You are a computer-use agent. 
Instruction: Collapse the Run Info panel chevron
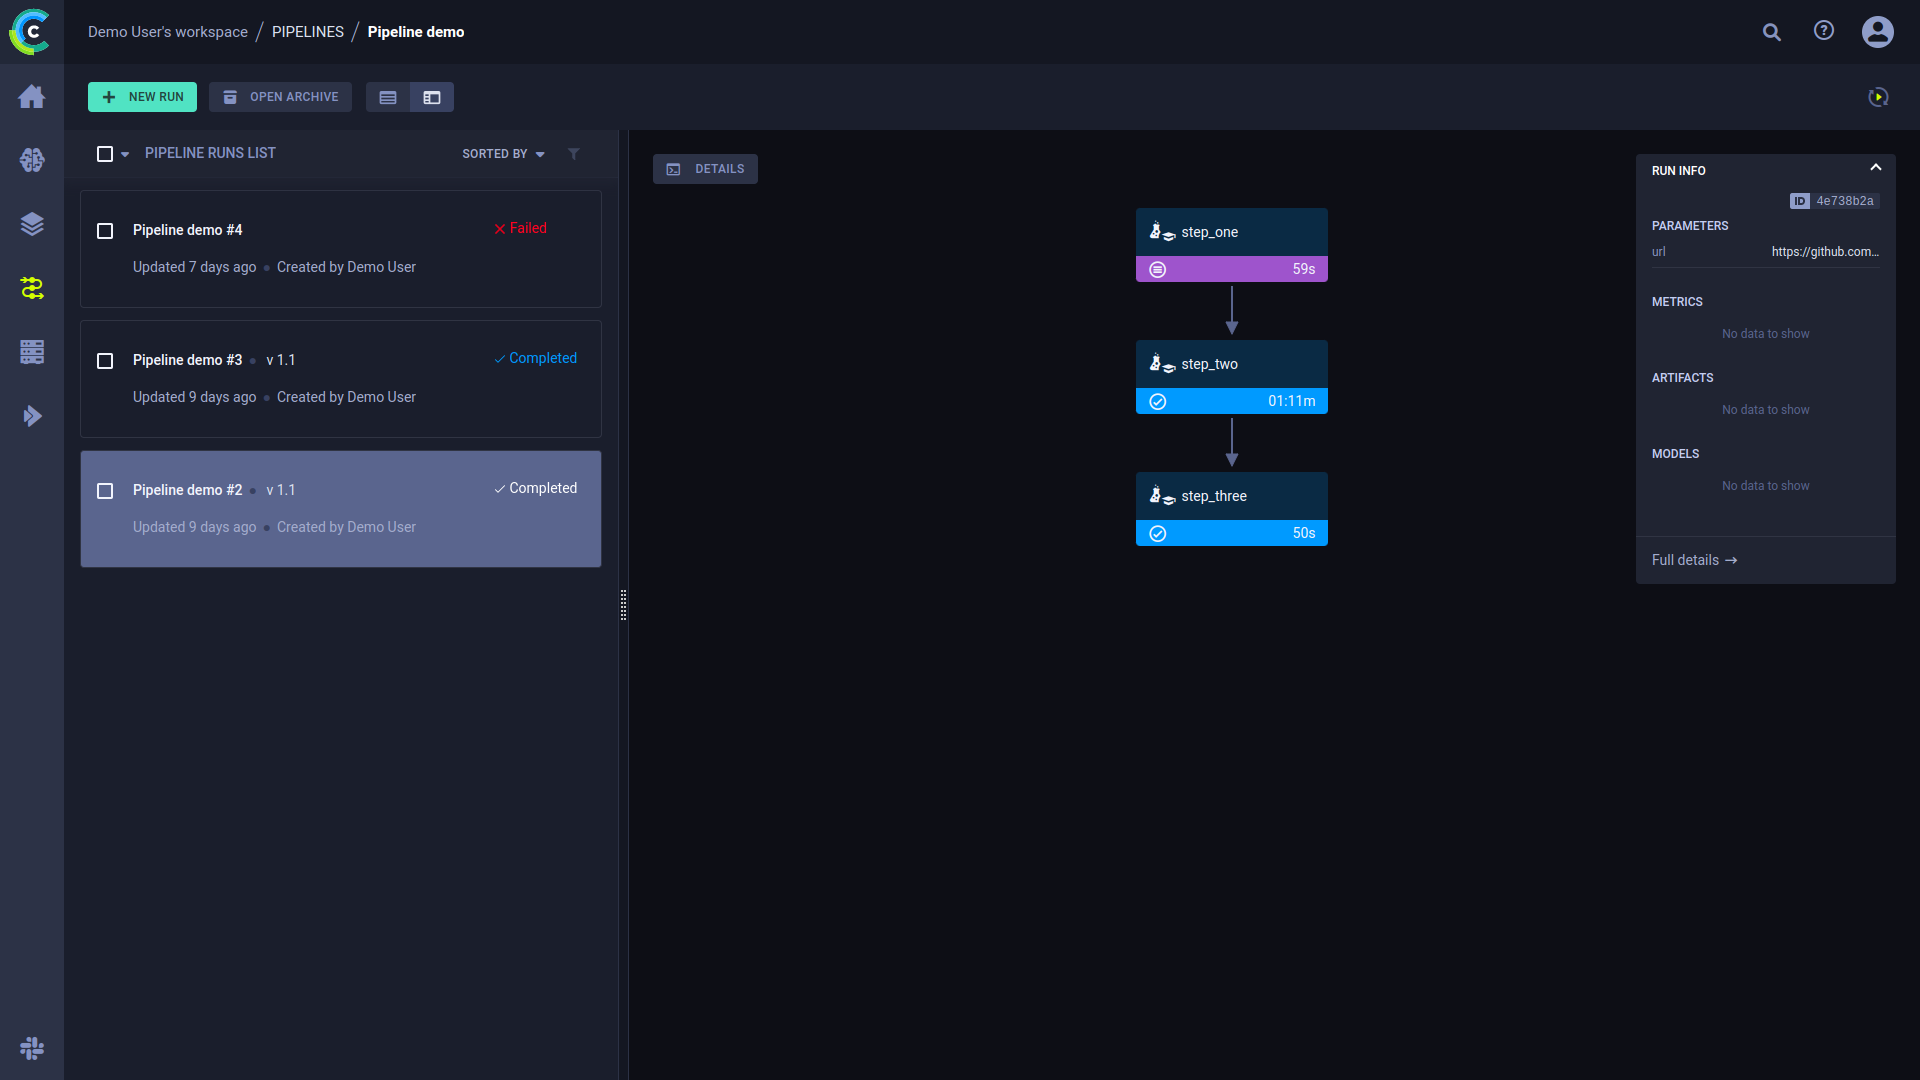(1875, 168)
